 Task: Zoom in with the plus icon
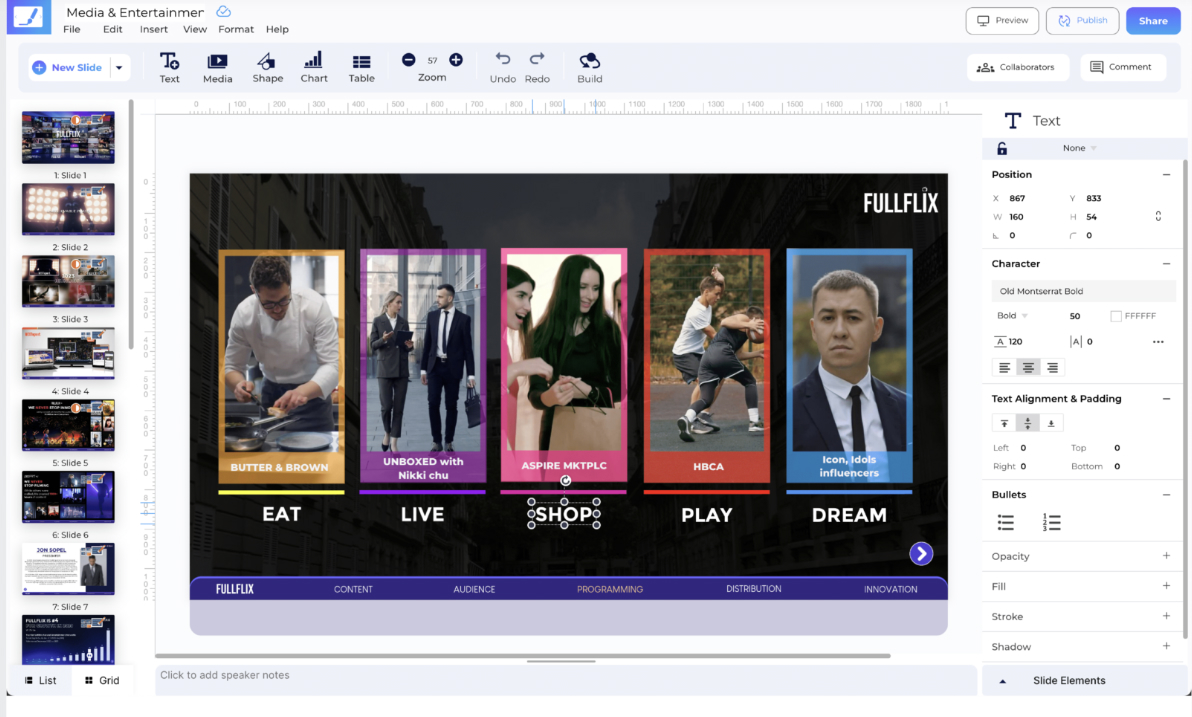(456, 59)
